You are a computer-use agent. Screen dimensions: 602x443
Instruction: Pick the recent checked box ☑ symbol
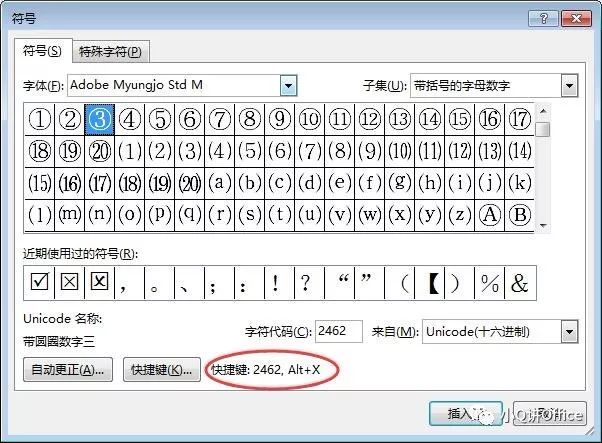tap(39, 283)
